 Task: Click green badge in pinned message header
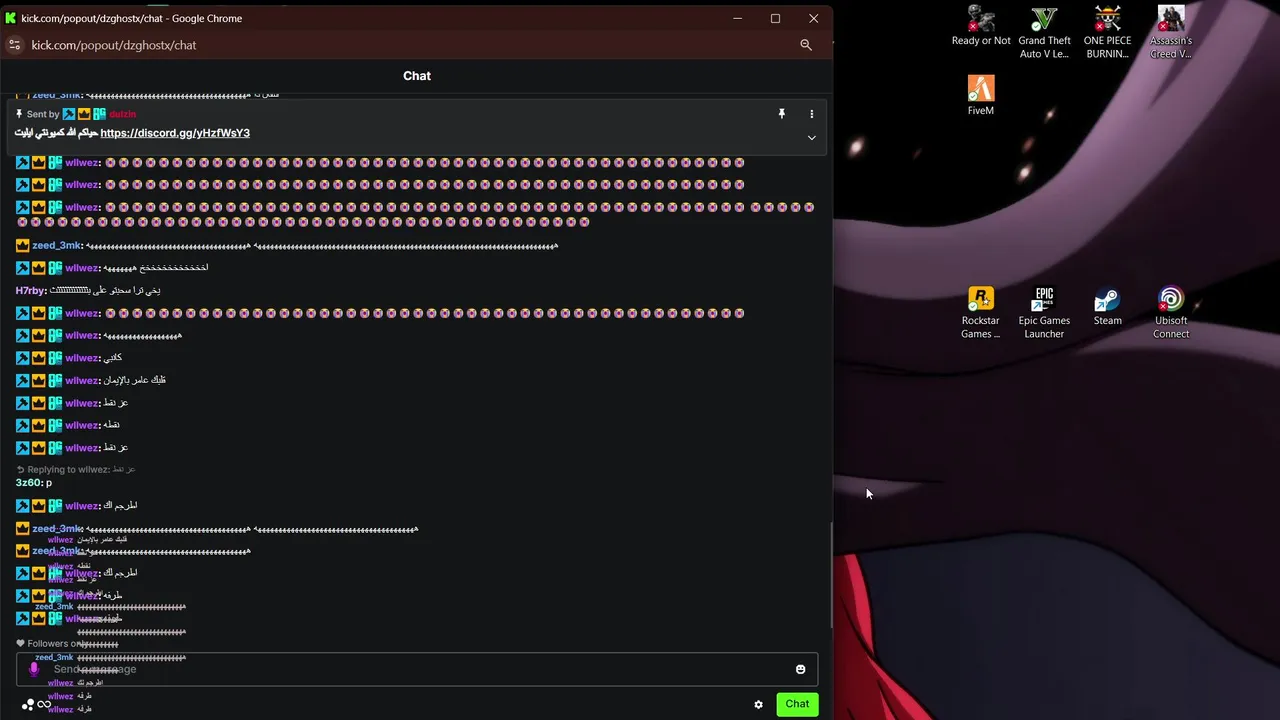tap(99, 114)
